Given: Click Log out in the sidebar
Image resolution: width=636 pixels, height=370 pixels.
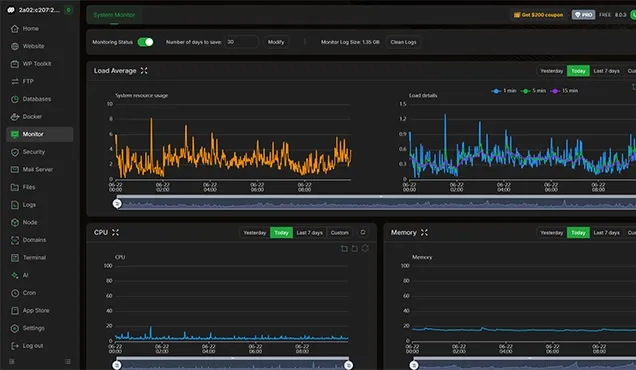Looking at the screenshot, I should 39,346.
